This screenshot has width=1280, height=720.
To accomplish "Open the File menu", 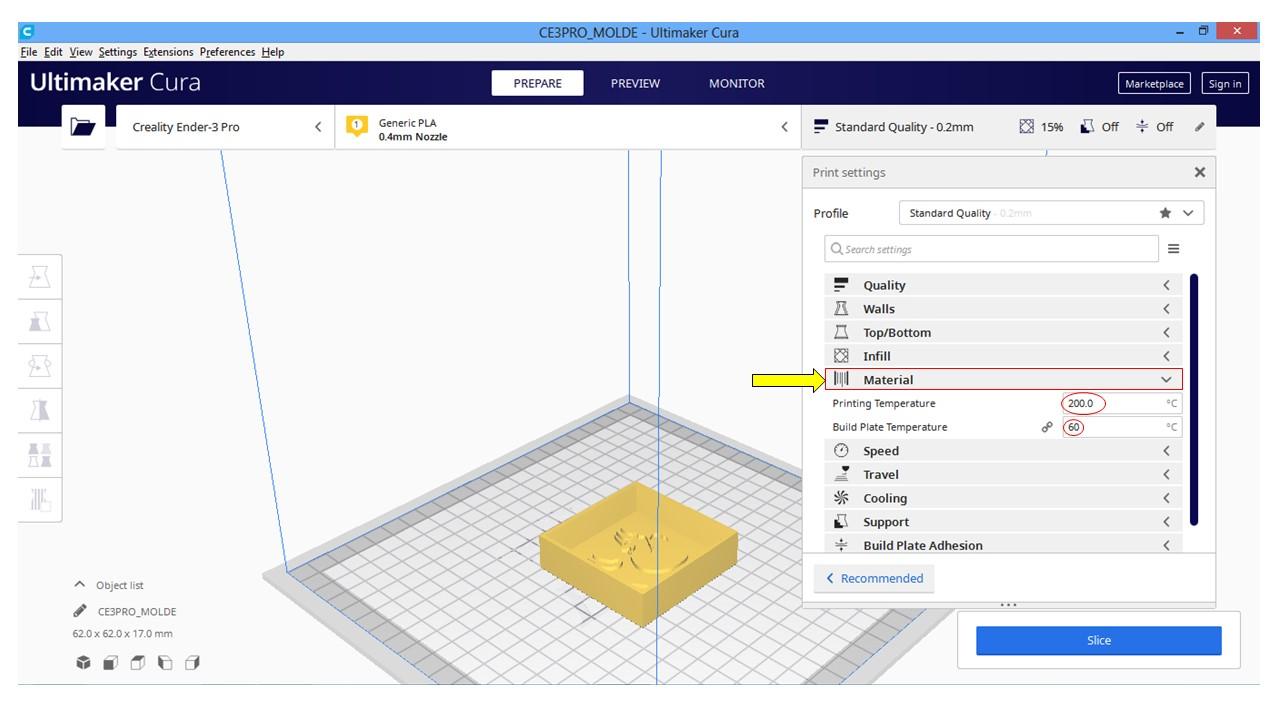I will click(x=29, y=52).
